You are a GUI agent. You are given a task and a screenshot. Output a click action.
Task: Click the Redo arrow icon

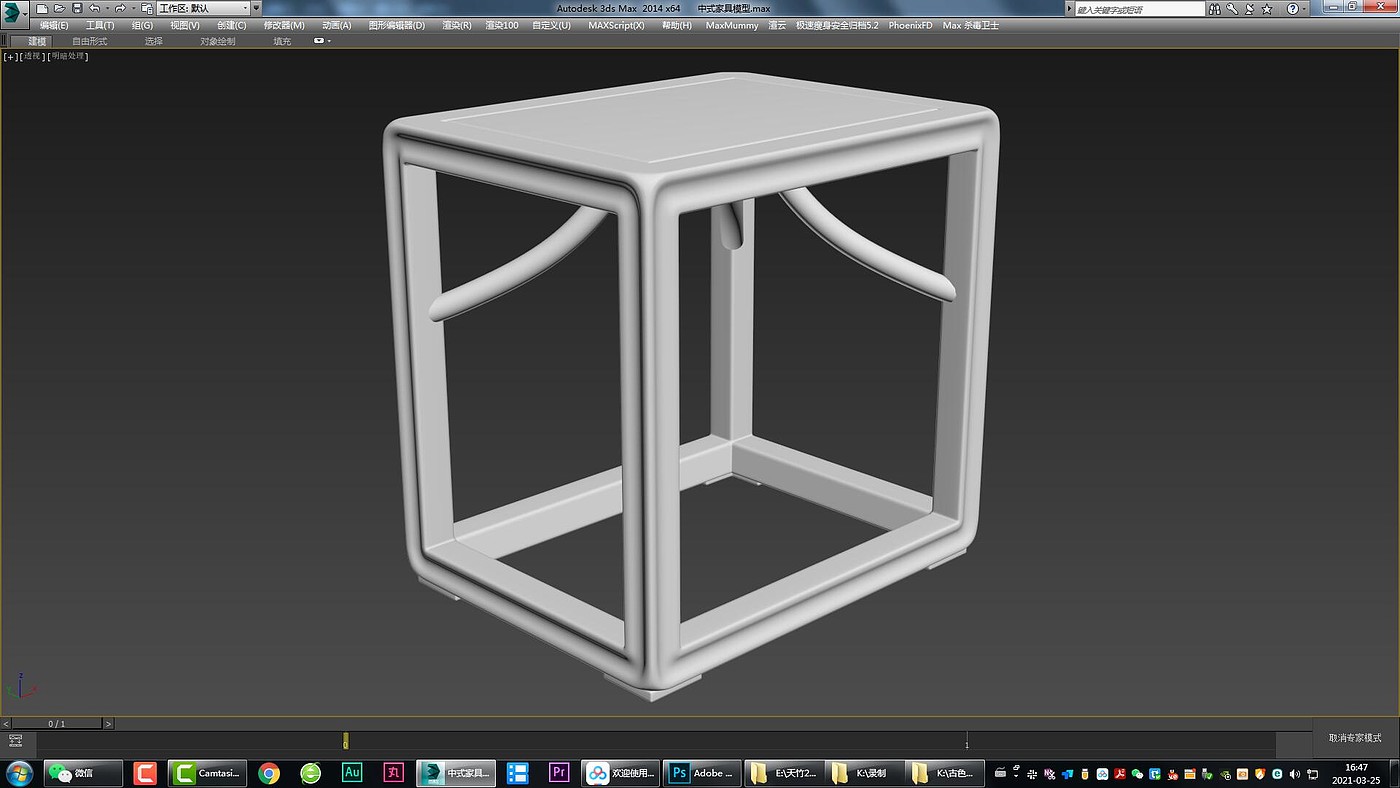(119, 8)
